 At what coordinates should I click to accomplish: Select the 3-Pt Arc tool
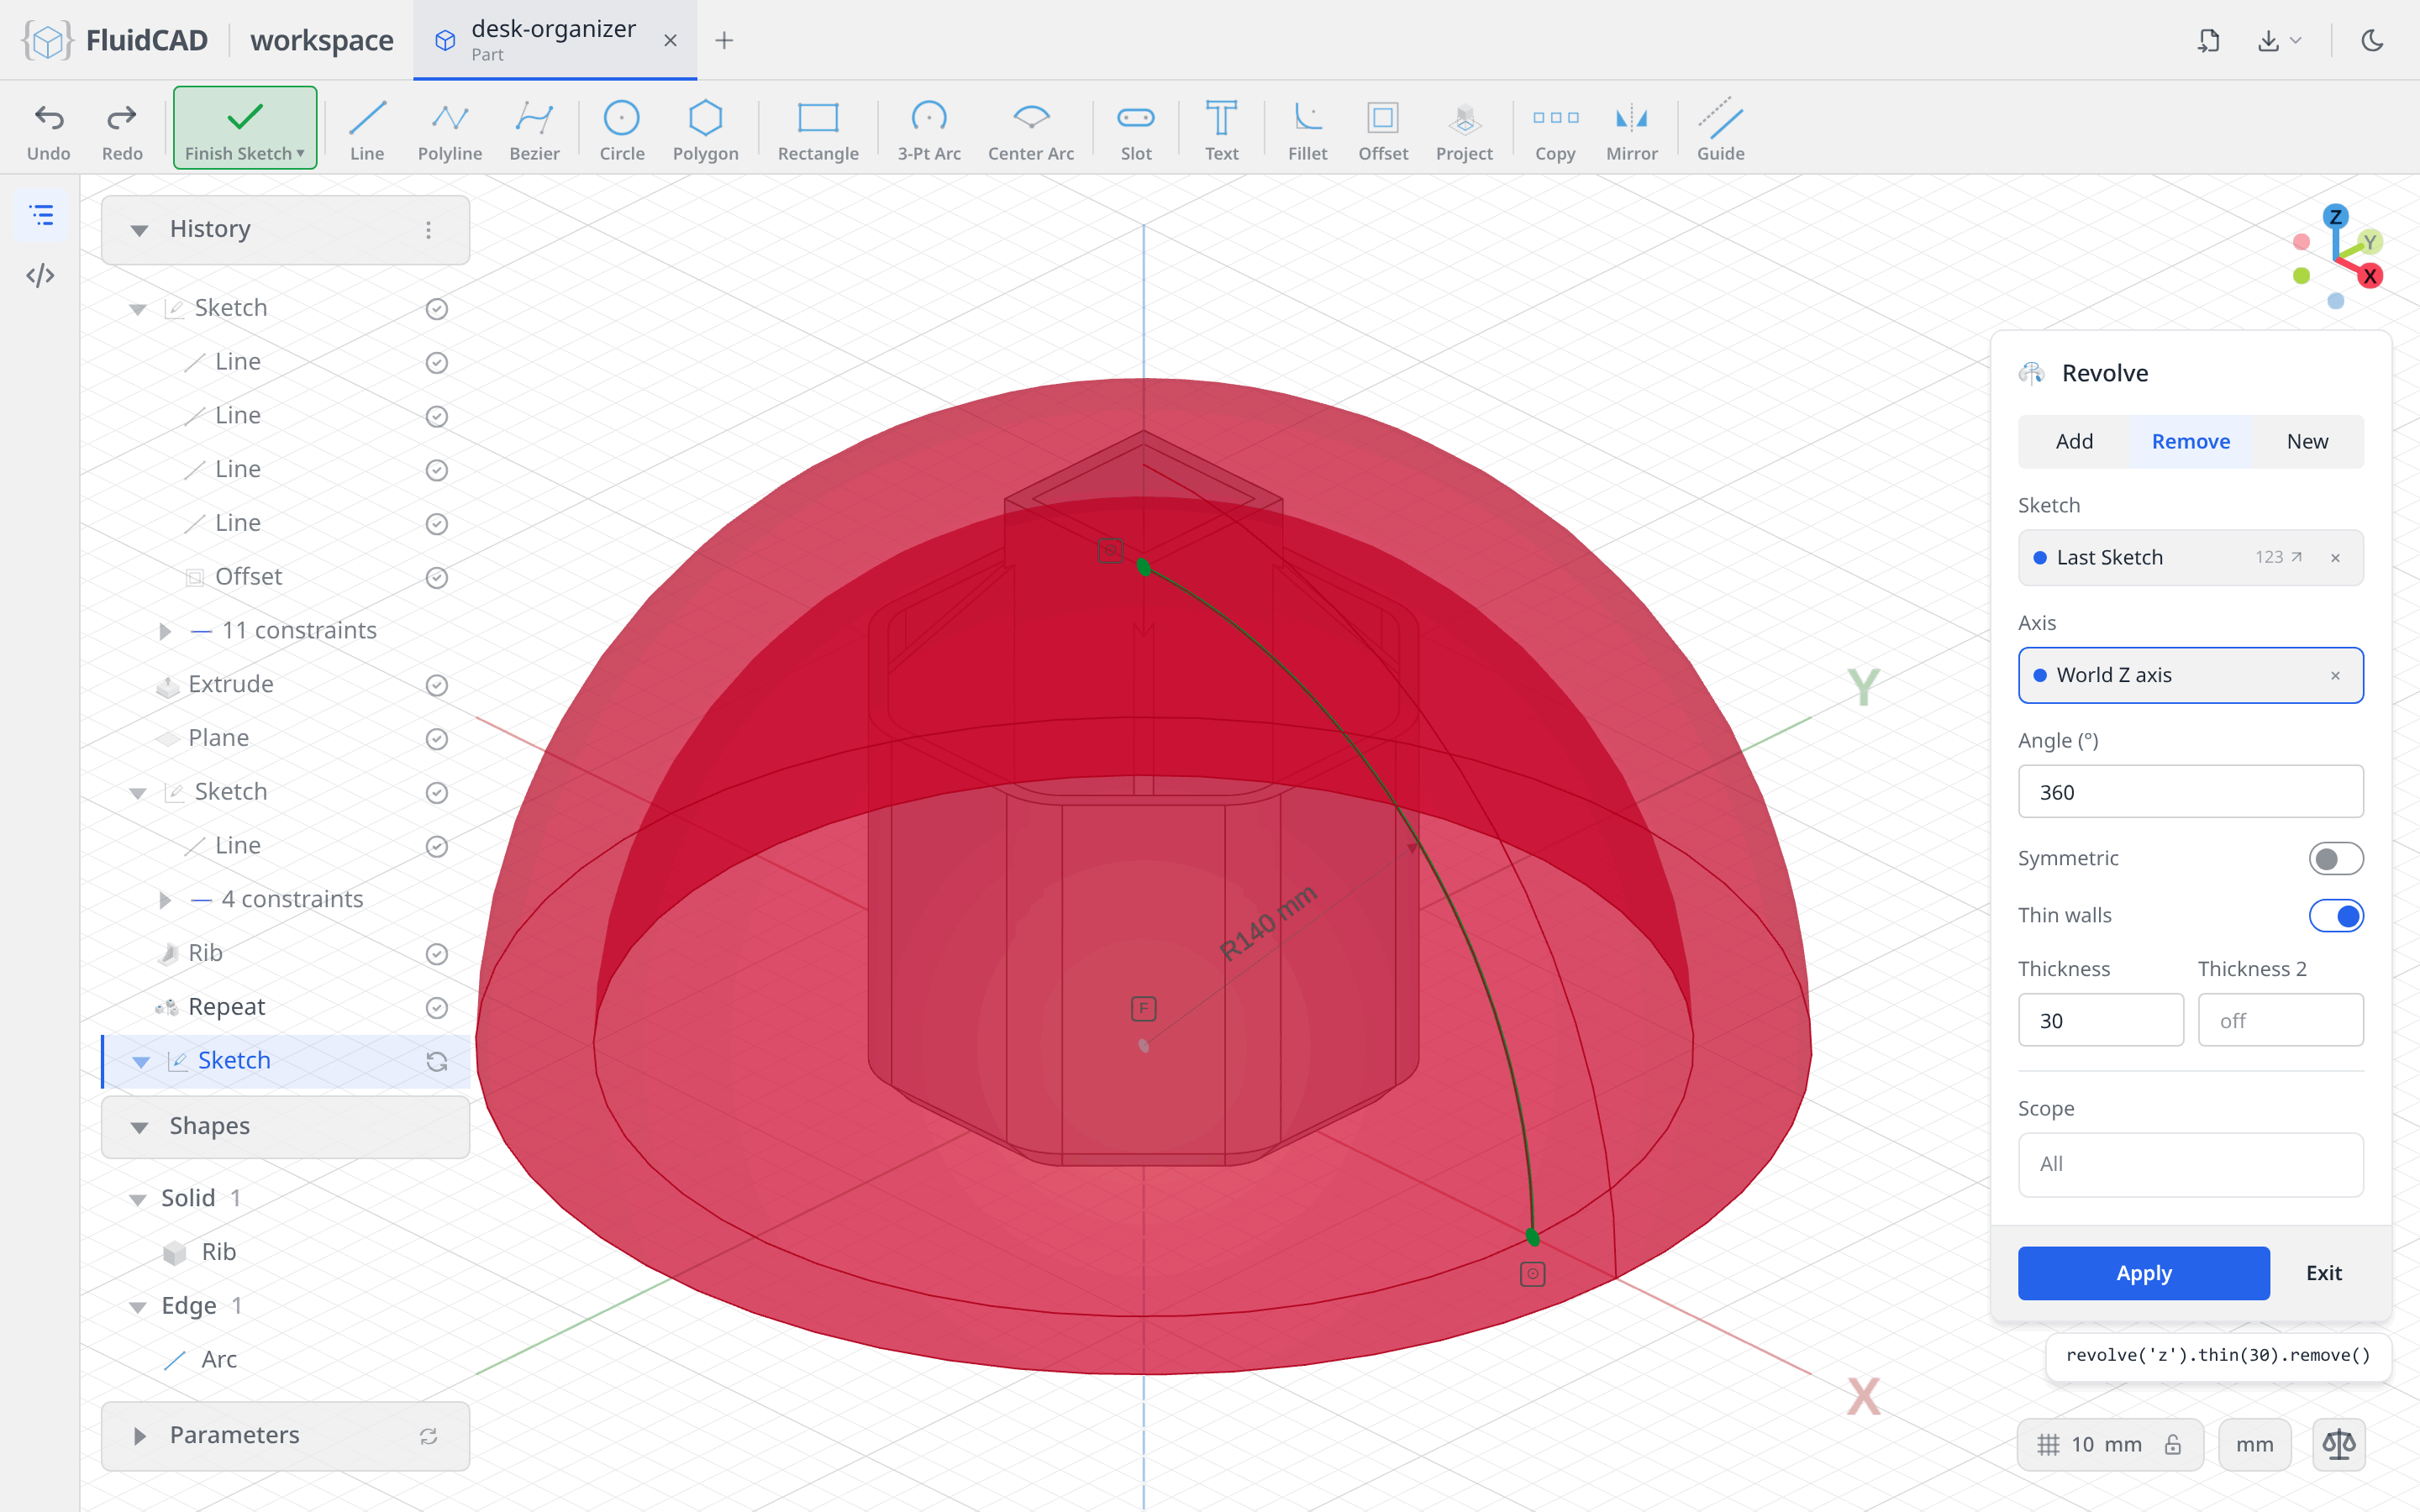pos(929,130)
